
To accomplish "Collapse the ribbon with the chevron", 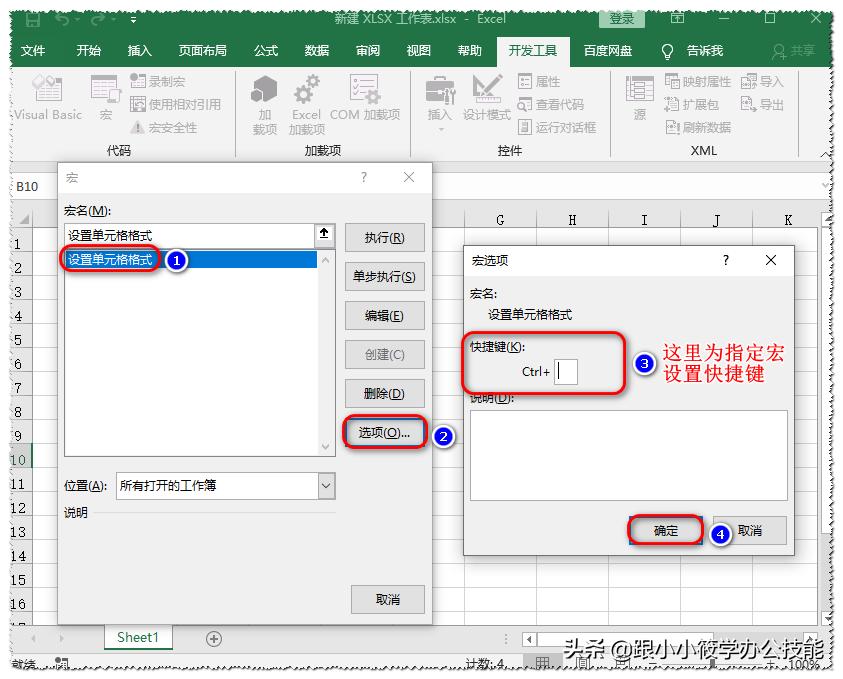I will 826,155.
